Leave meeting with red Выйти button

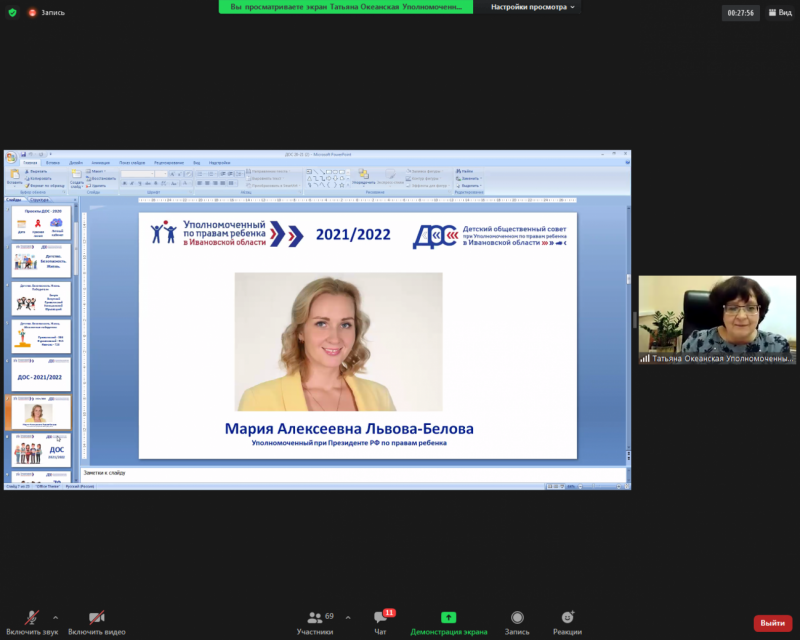[x=772, y=623]
